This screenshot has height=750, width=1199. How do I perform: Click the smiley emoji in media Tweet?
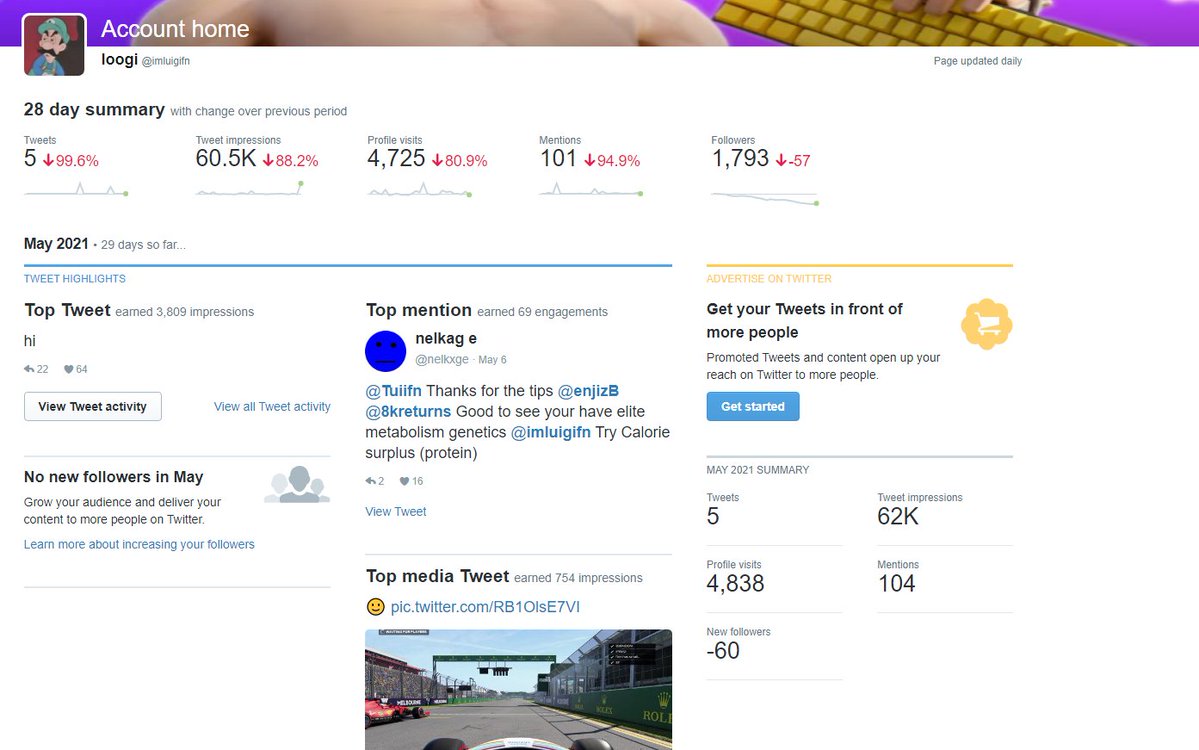[375, 607]
